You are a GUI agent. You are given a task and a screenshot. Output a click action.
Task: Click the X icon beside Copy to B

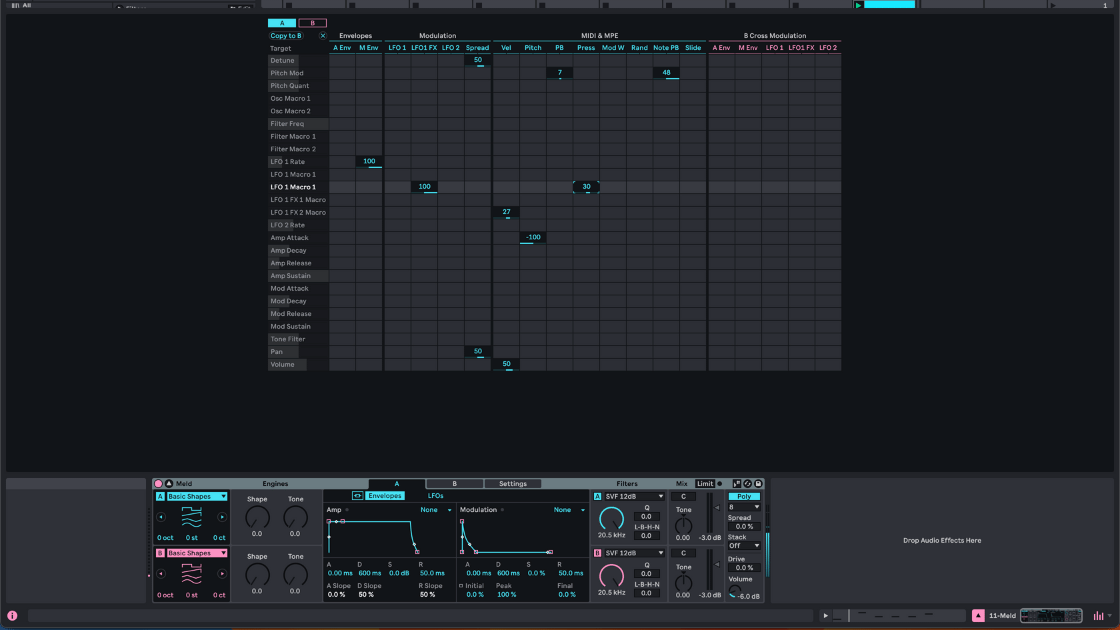coord(322,36)
